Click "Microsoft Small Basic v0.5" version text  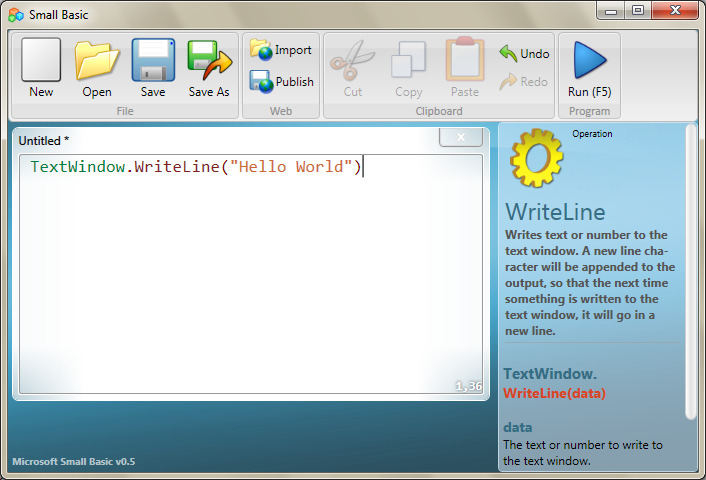(x=73, y=462)
